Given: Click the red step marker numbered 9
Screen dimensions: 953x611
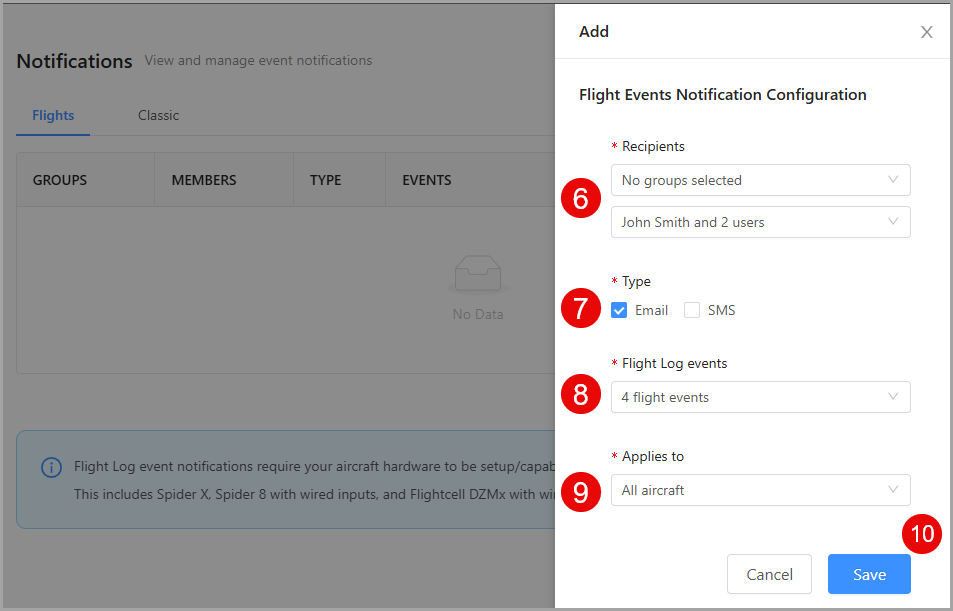Looking at the screenshot, I should (581, 490).
